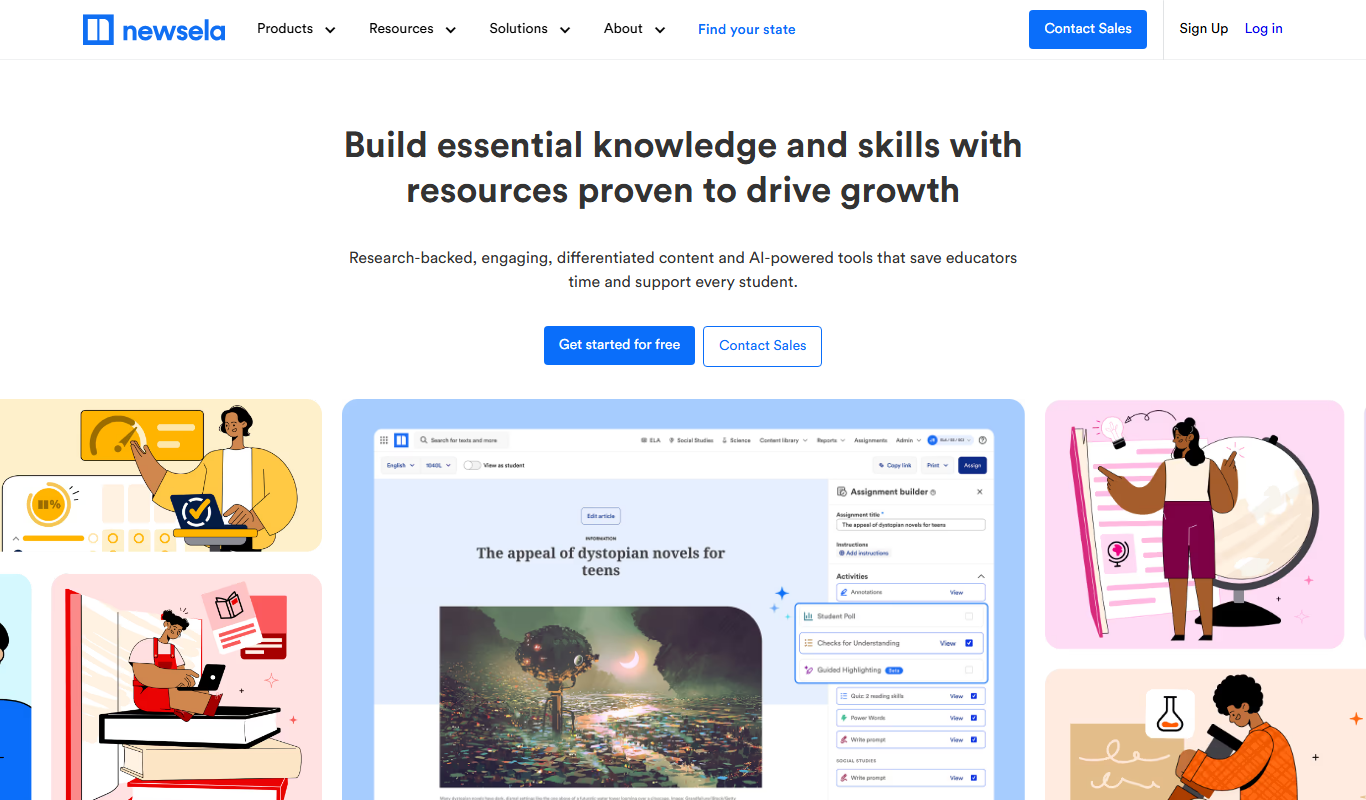Open Assignments in the mockup navigation
Screen dimensions: 1366x800
[x=871, y=440]
